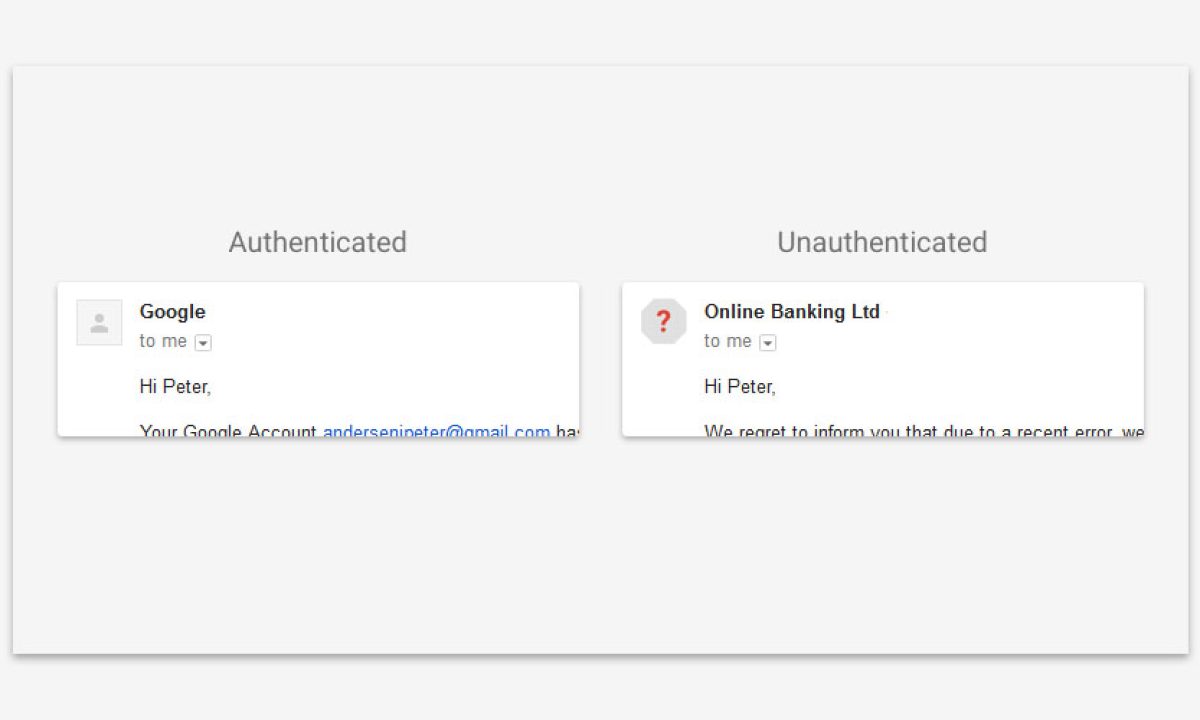
Task: Click the Online Banking Ltd sender name
Action: pos(791,312)
